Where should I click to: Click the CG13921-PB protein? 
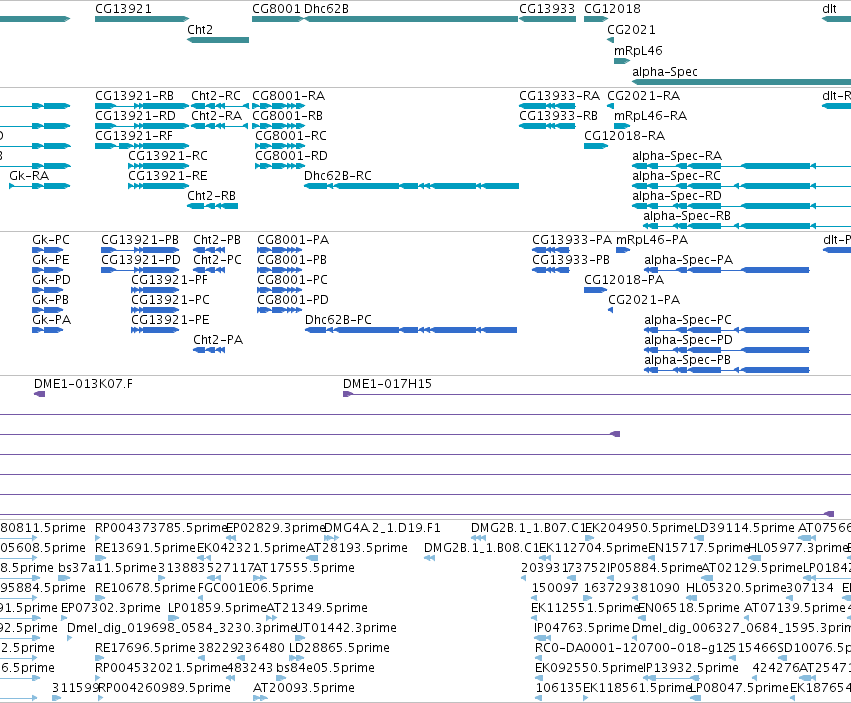(x=140, y=250)
